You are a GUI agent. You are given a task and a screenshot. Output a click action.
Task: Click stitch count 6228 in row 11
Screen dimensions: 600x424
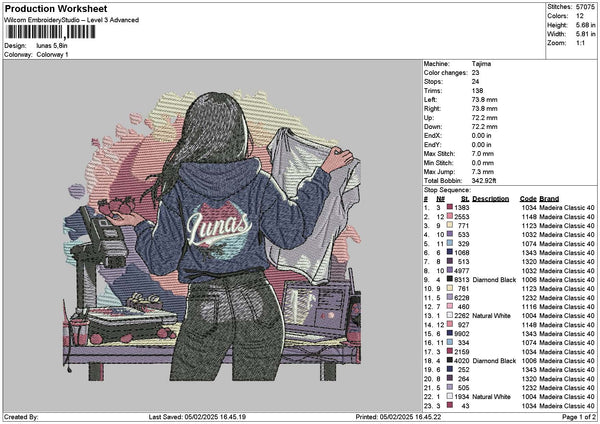[x=462, y=298]
